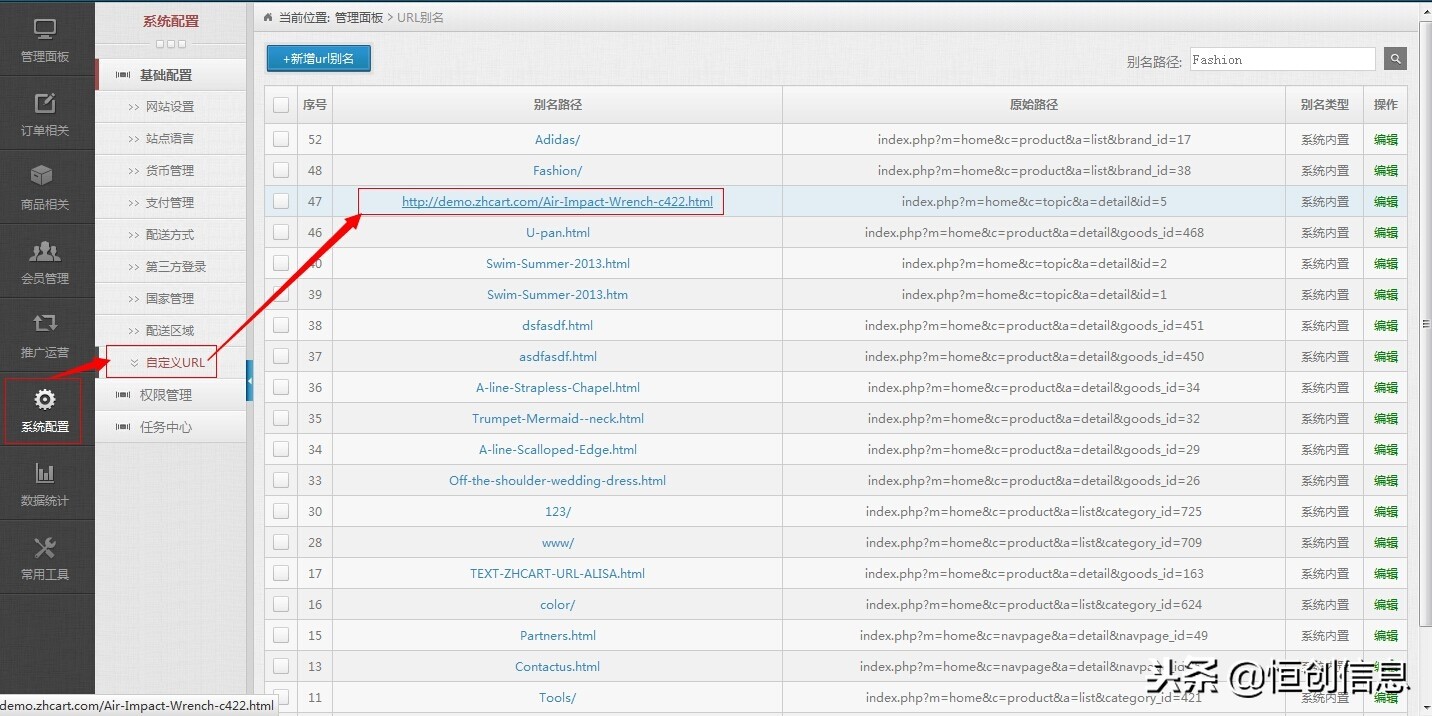The height and width of the screenshot is (716, 1432).
Task: Open the 数据统计 statistics sidebar icon
Action: [x=45, y=484]
